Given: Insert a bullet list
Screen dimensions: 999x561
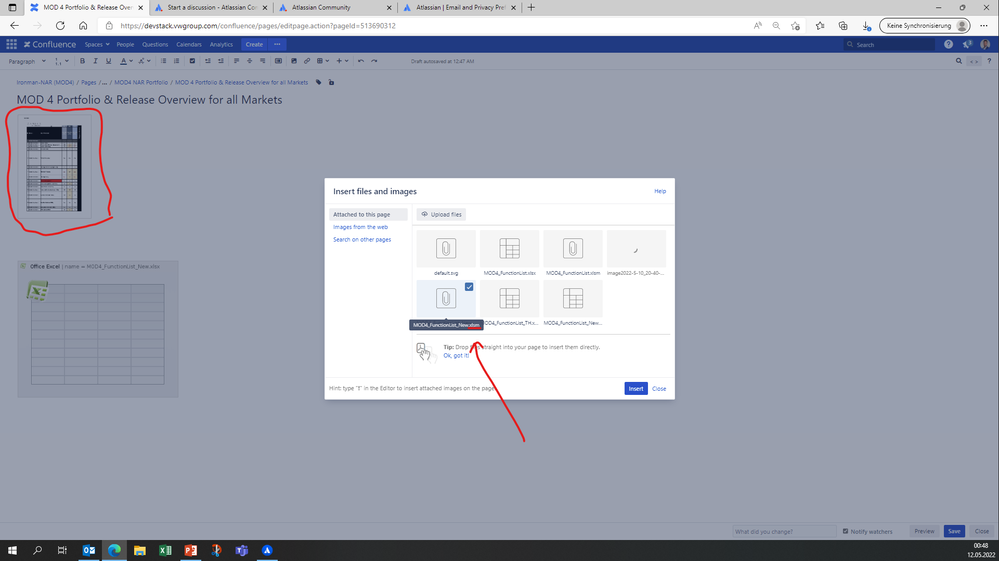Looking at the screenshot, I should tap(163, 61).
